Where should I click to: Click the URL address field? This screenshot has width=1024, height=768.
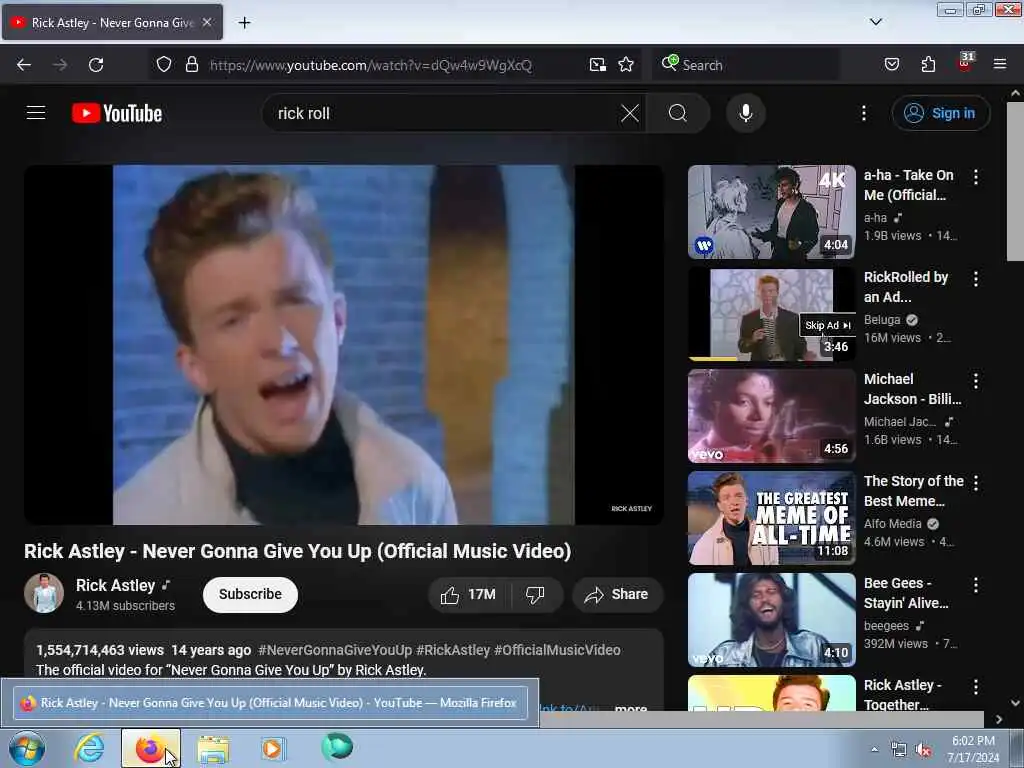370,65
